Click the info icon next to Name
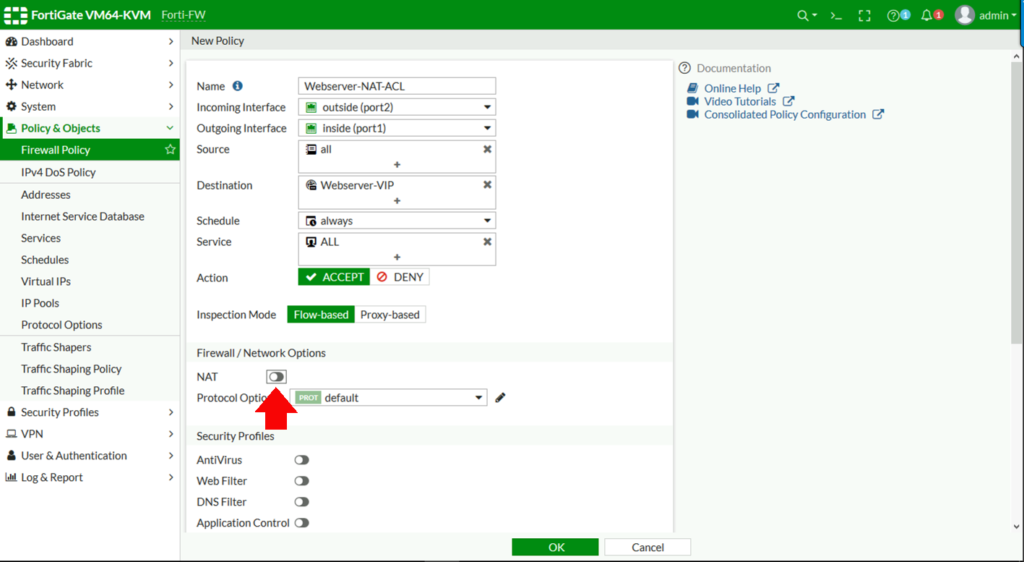This screenshot has width=1024, height=562. point(238,86)
